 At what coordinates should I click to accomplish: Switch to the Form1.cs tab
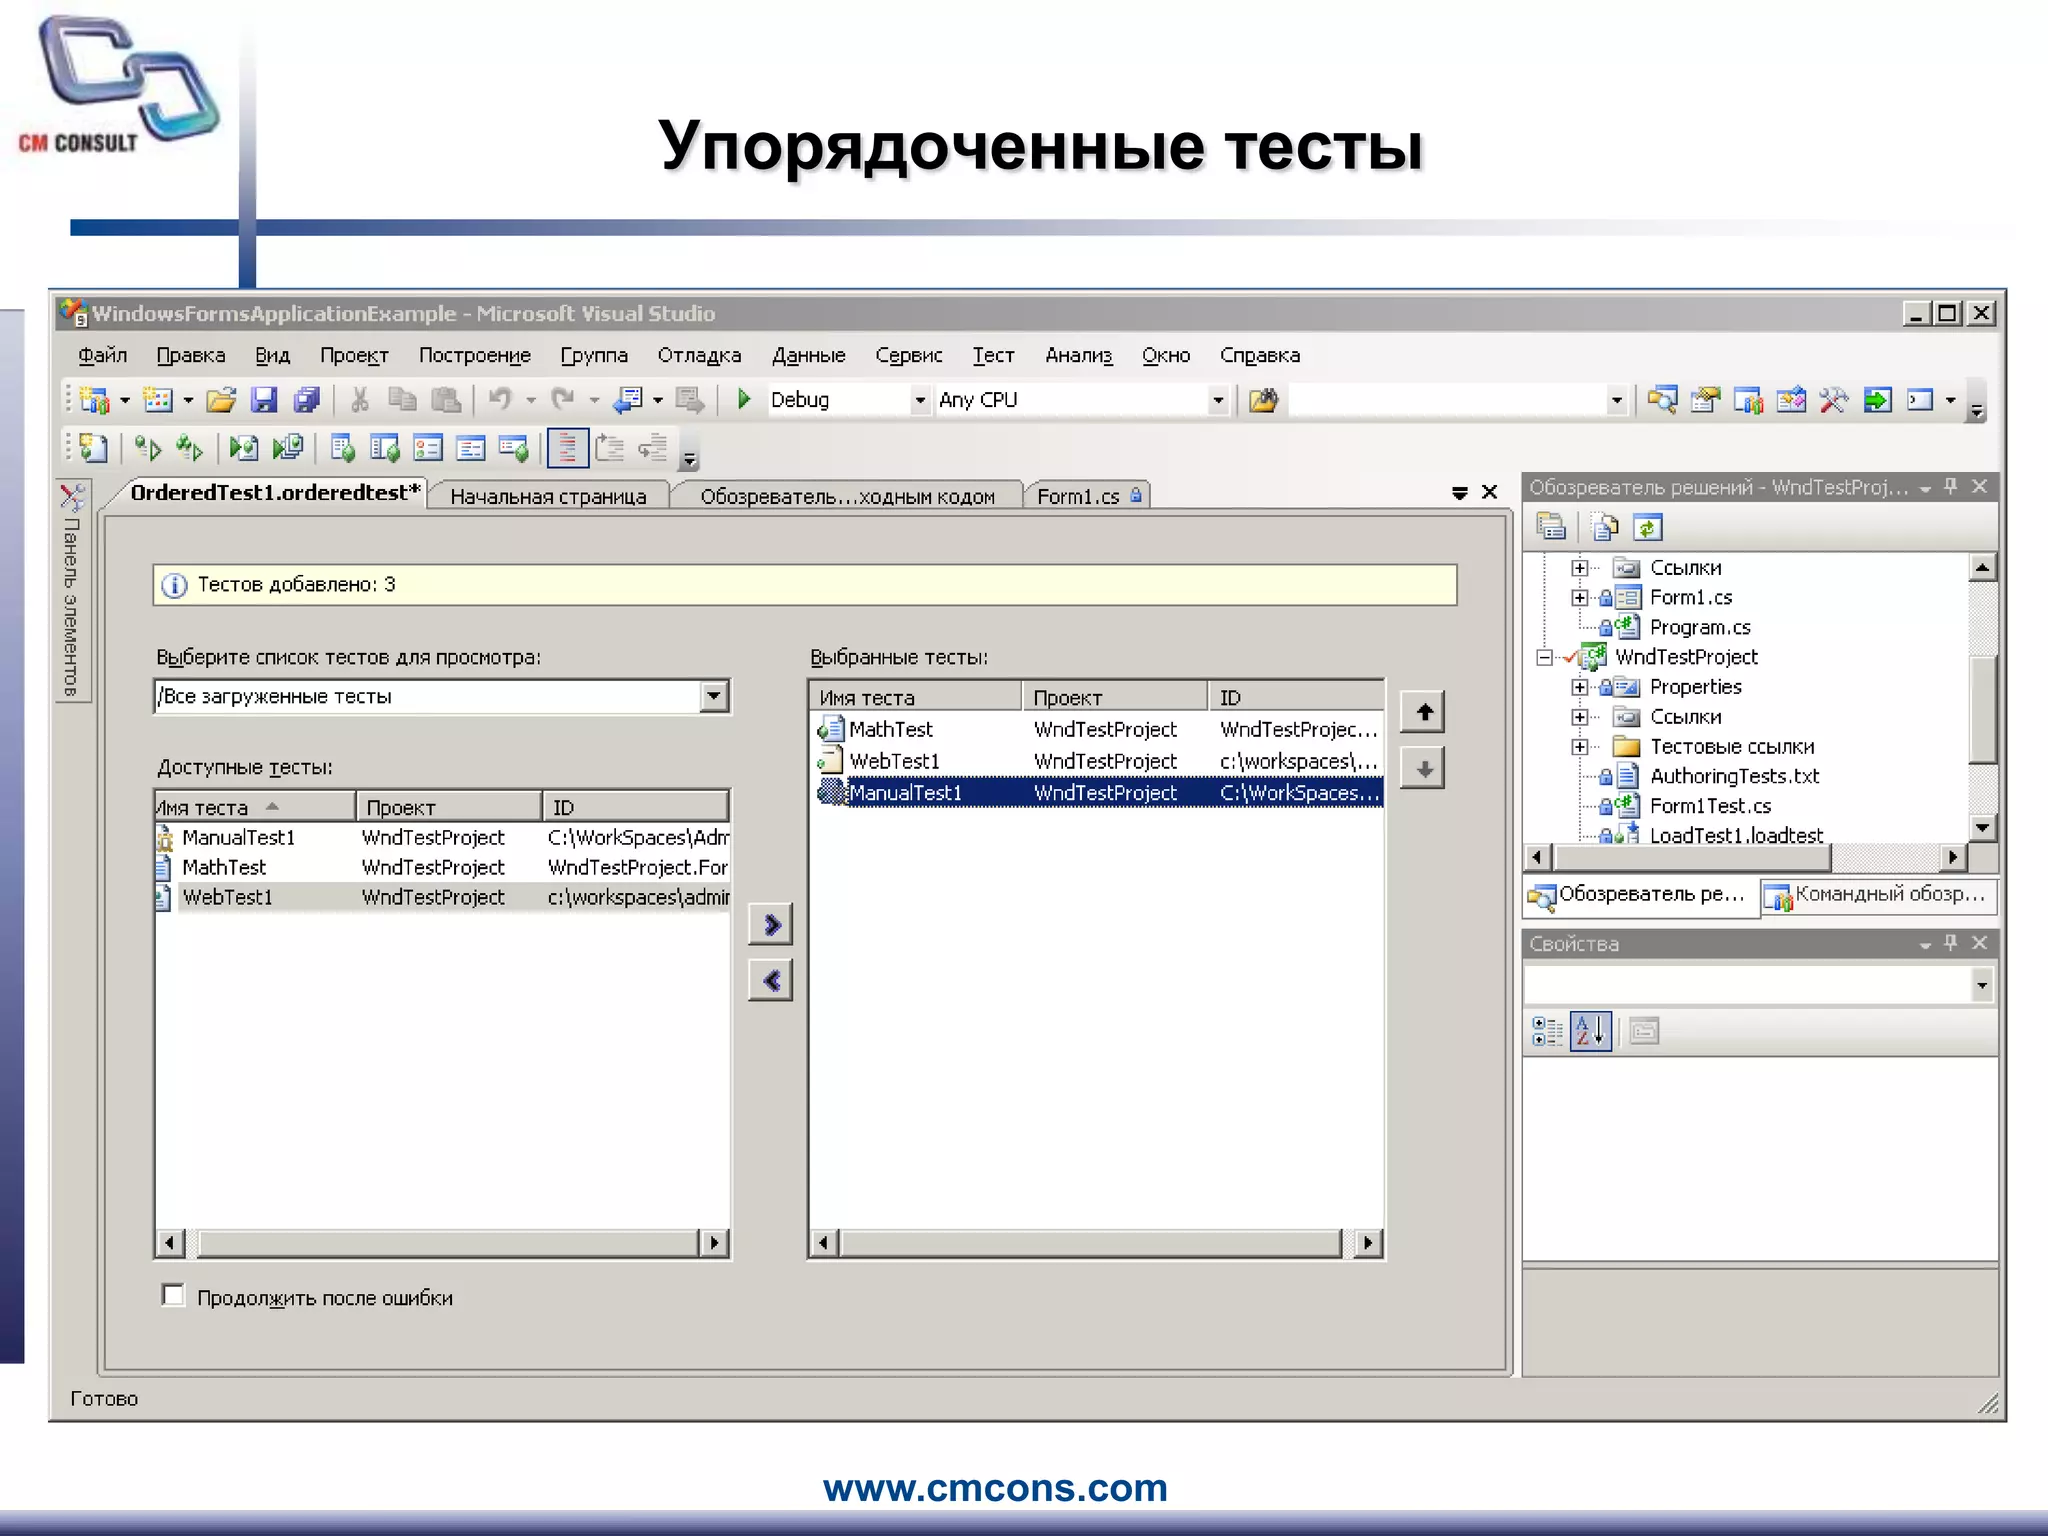tap(1087, 496)
